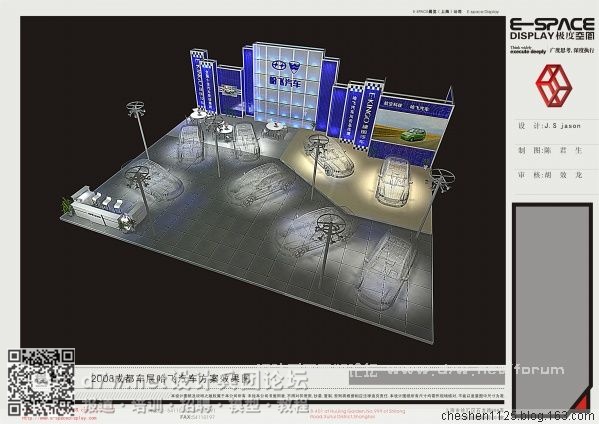Click the red wireframe cube icon
This screenshot has width=599, height=424.
[x=554, y=86]
